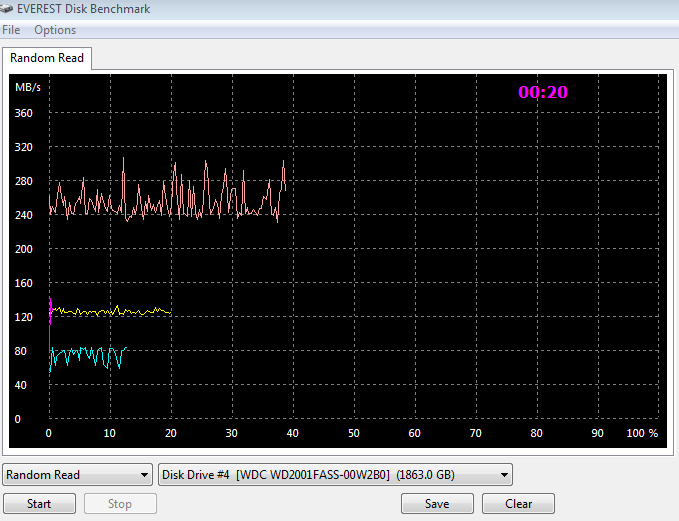Click the 00:20 elapsed timer

[x=543, y=92]
